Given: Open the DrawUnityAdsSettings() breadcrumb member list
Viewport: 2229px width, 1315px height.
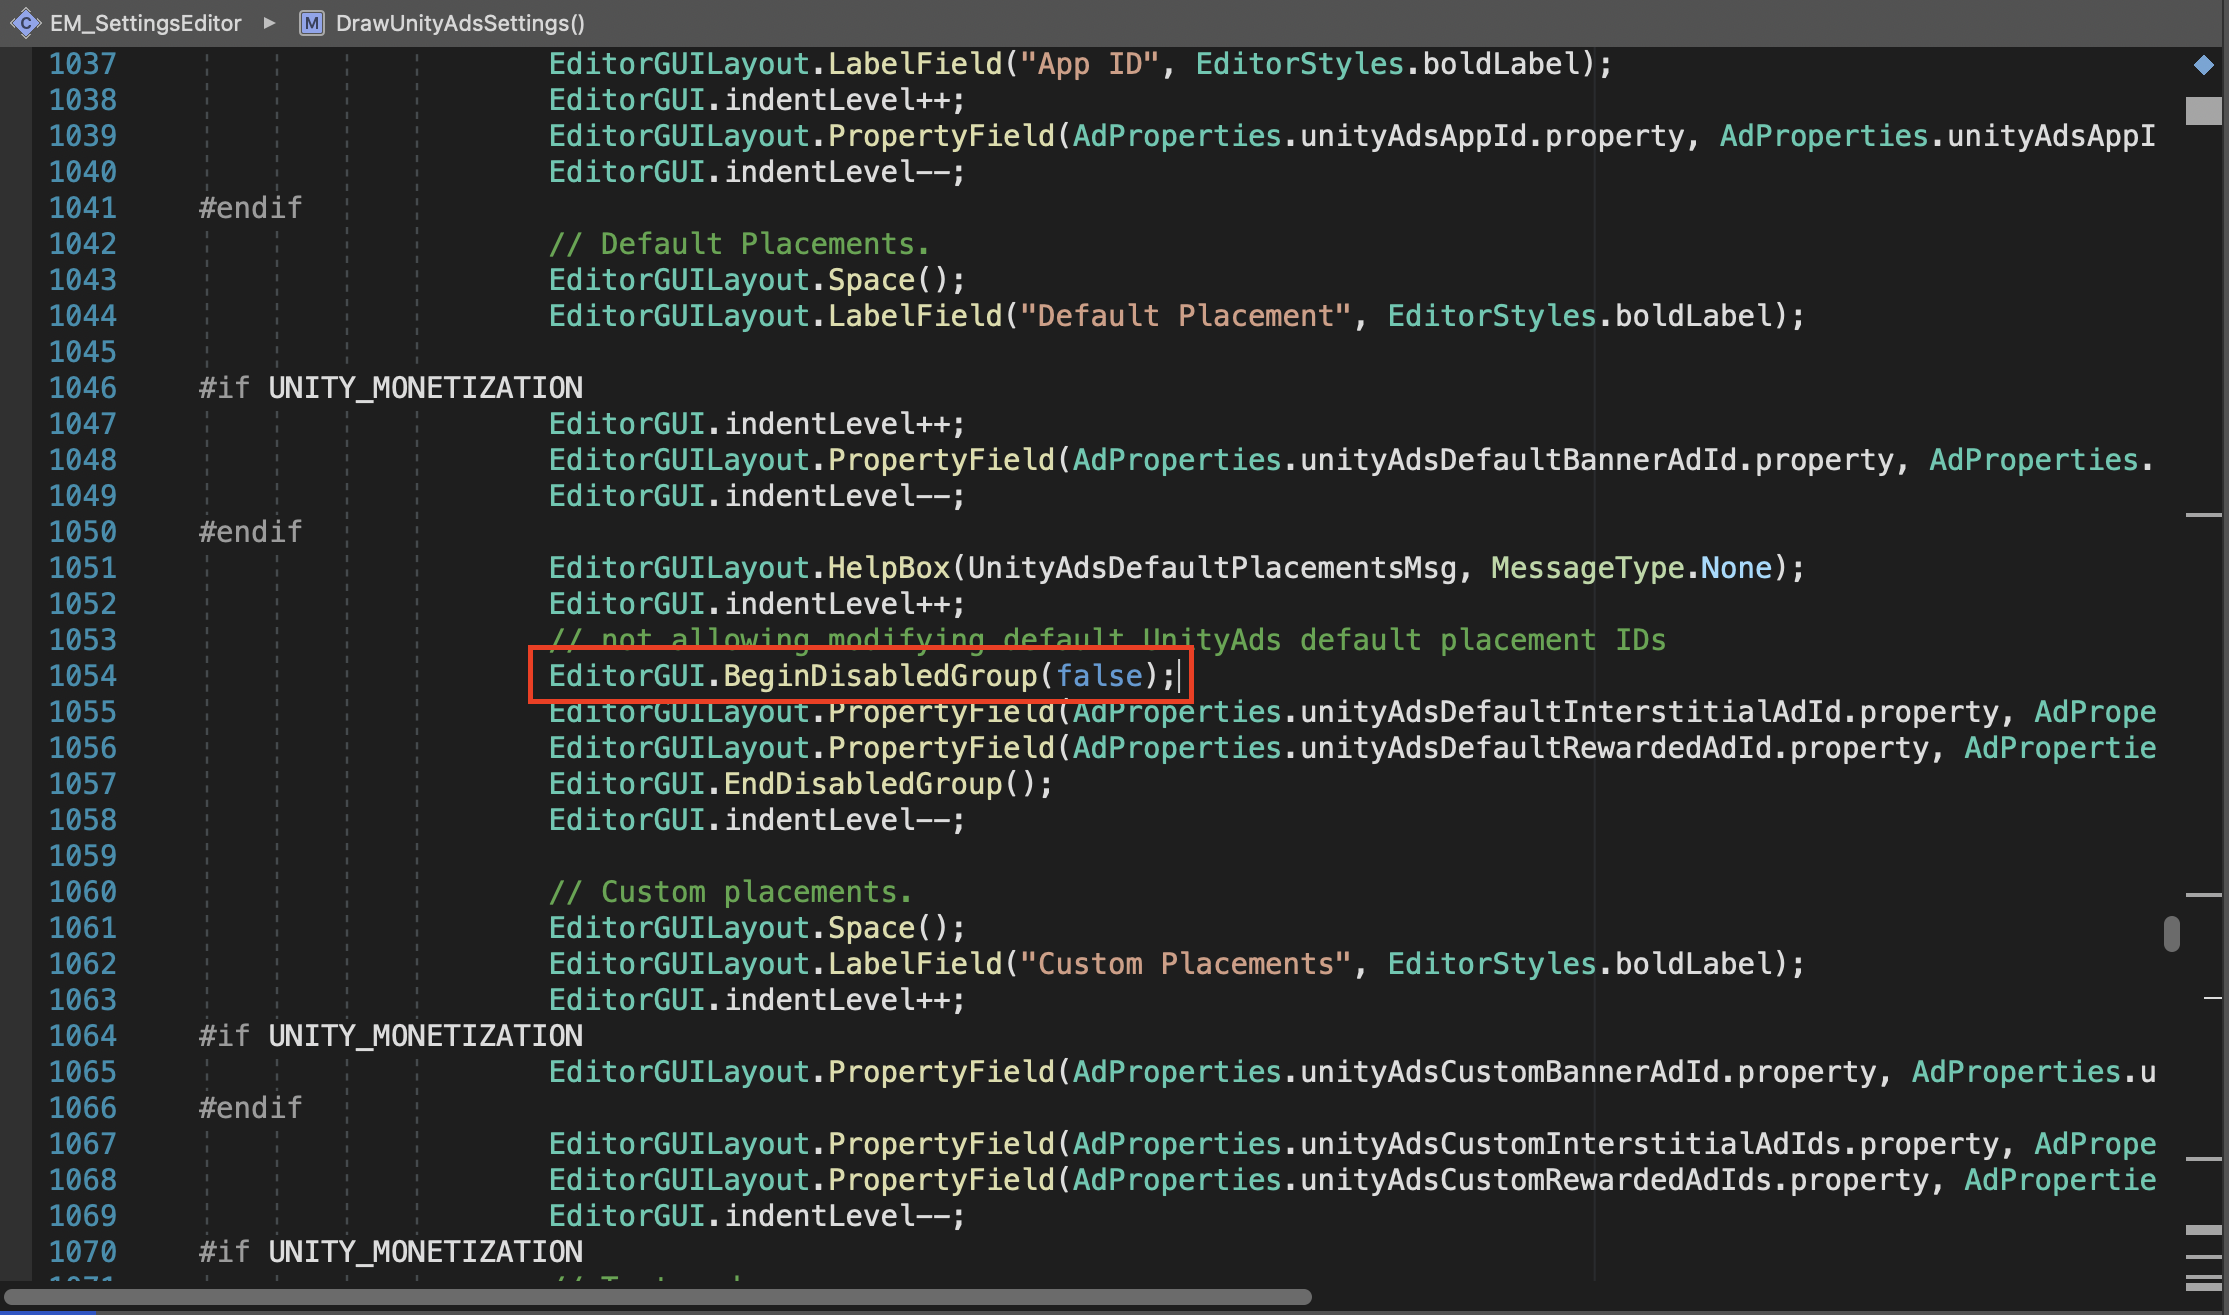Looking at the screenshot, I should click(x=460, y=23).
